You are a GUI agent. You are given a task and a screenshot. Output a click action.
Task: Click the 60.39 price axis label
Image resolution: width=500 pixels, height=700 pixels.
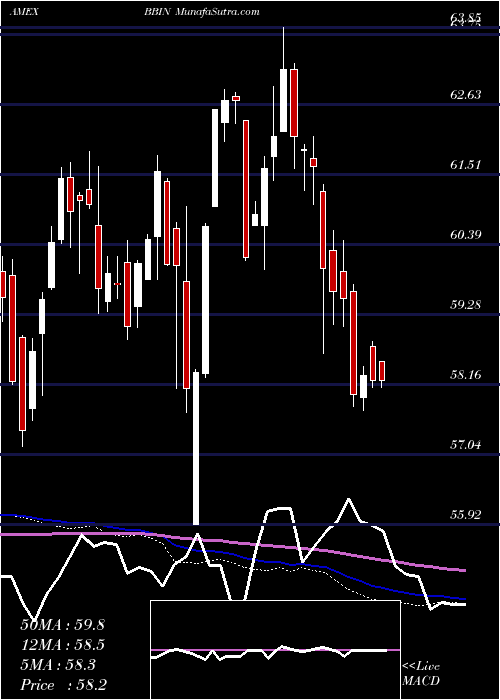[466, 234]
